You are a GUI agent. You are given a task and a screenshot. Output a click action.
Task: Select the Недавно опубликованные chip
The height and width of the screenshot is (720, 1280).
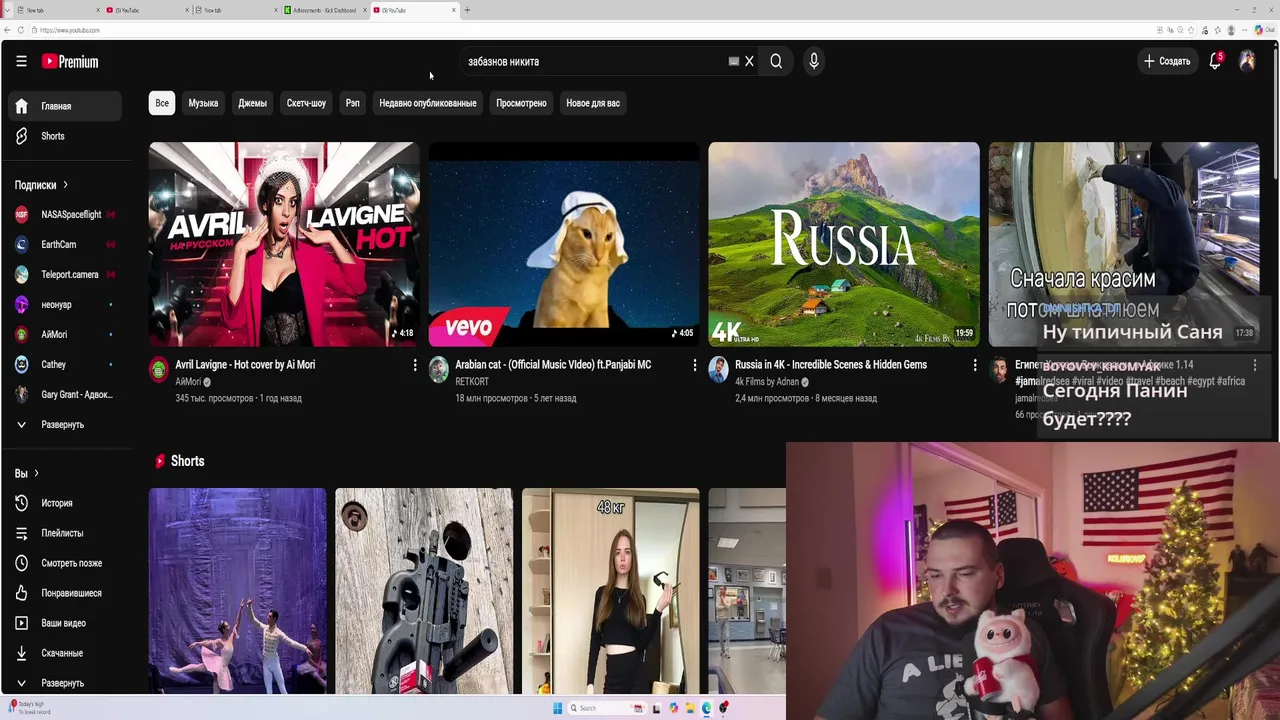[x=428, y=103]
